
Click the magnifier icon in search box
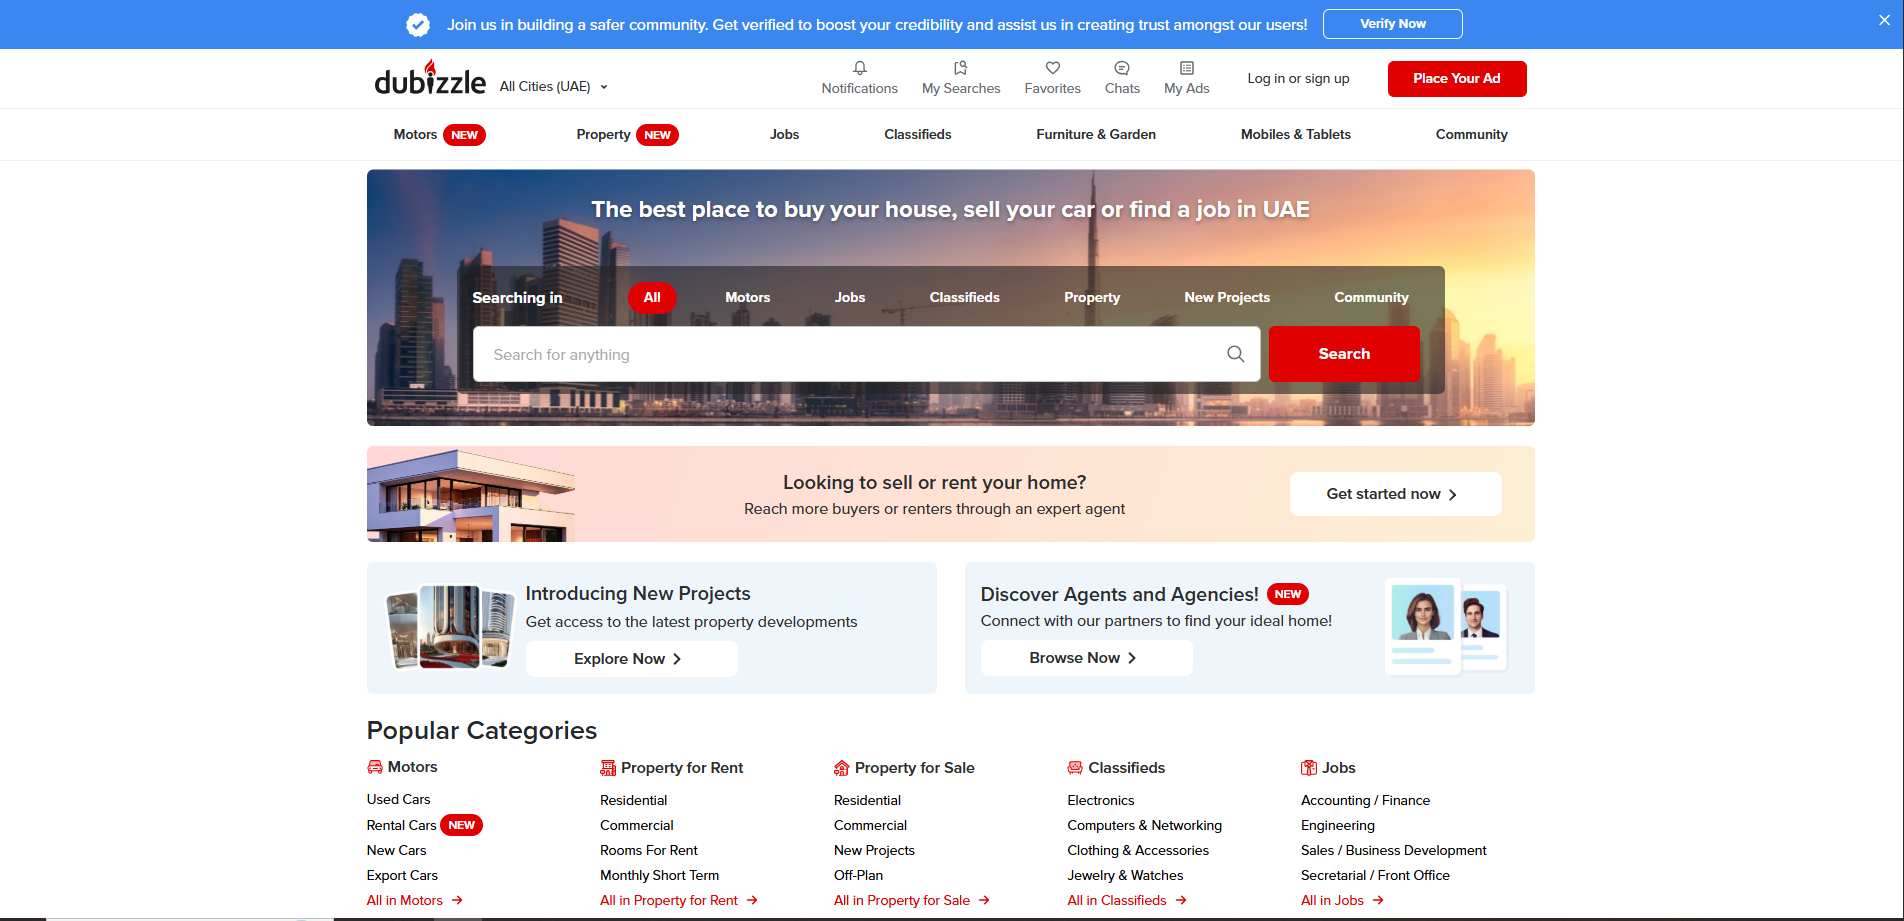coord(1235,354)
